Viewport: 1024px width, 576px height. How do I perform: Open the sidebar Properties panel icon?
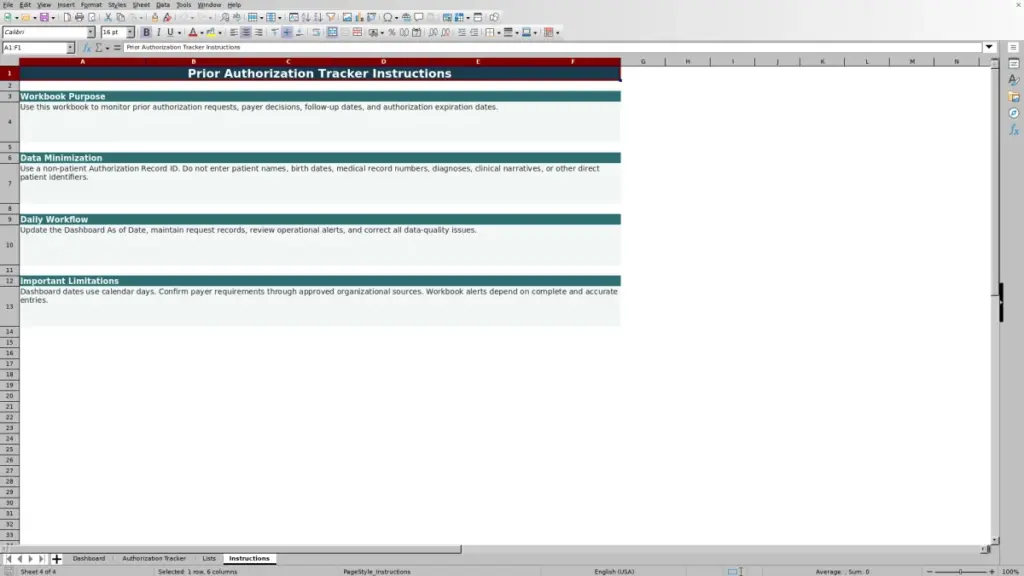point(1014,64)
